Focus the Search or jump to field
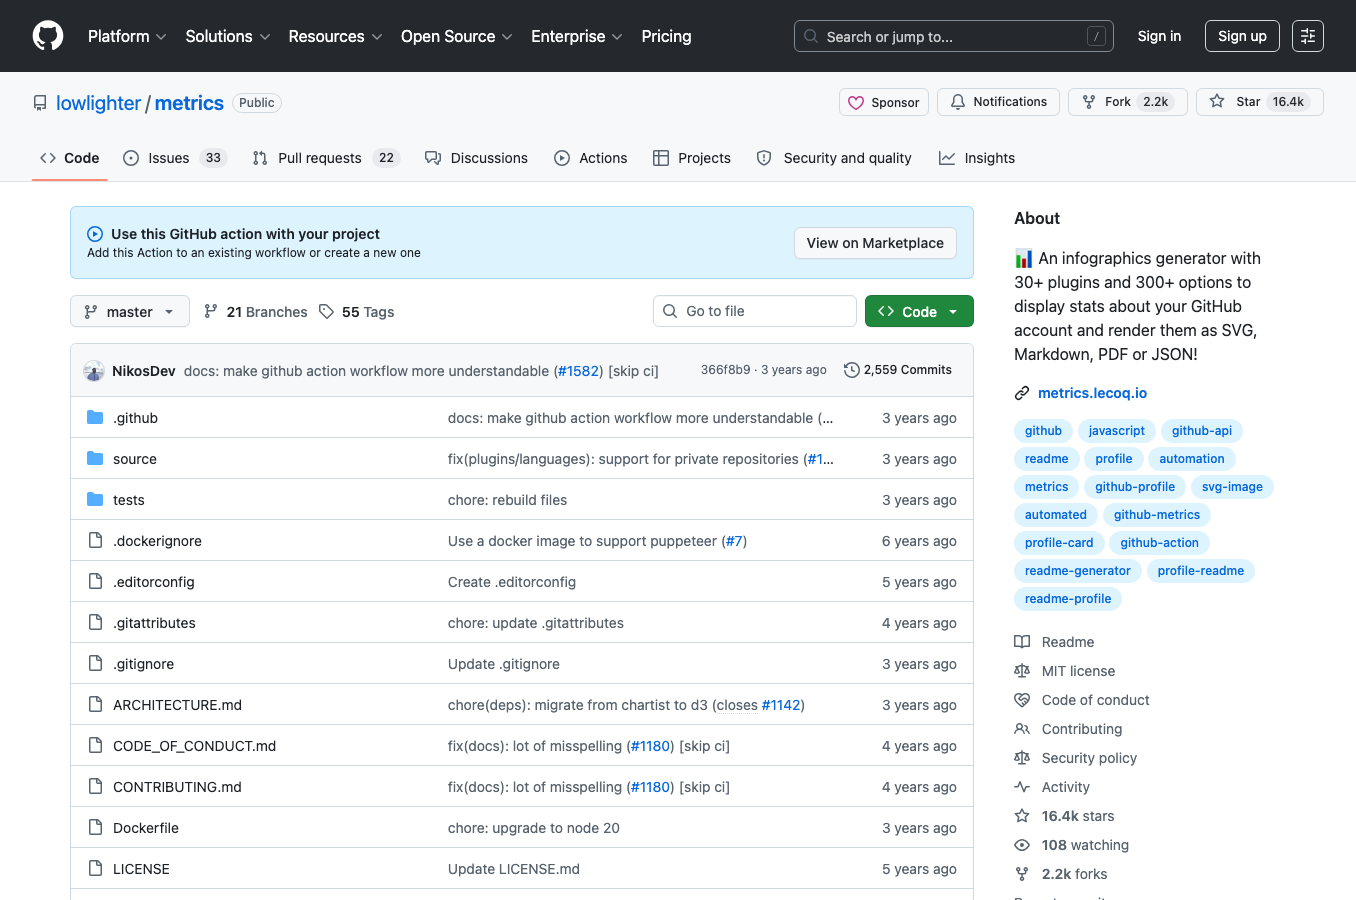Screen dimensions: 1356x900 point(954,36)
